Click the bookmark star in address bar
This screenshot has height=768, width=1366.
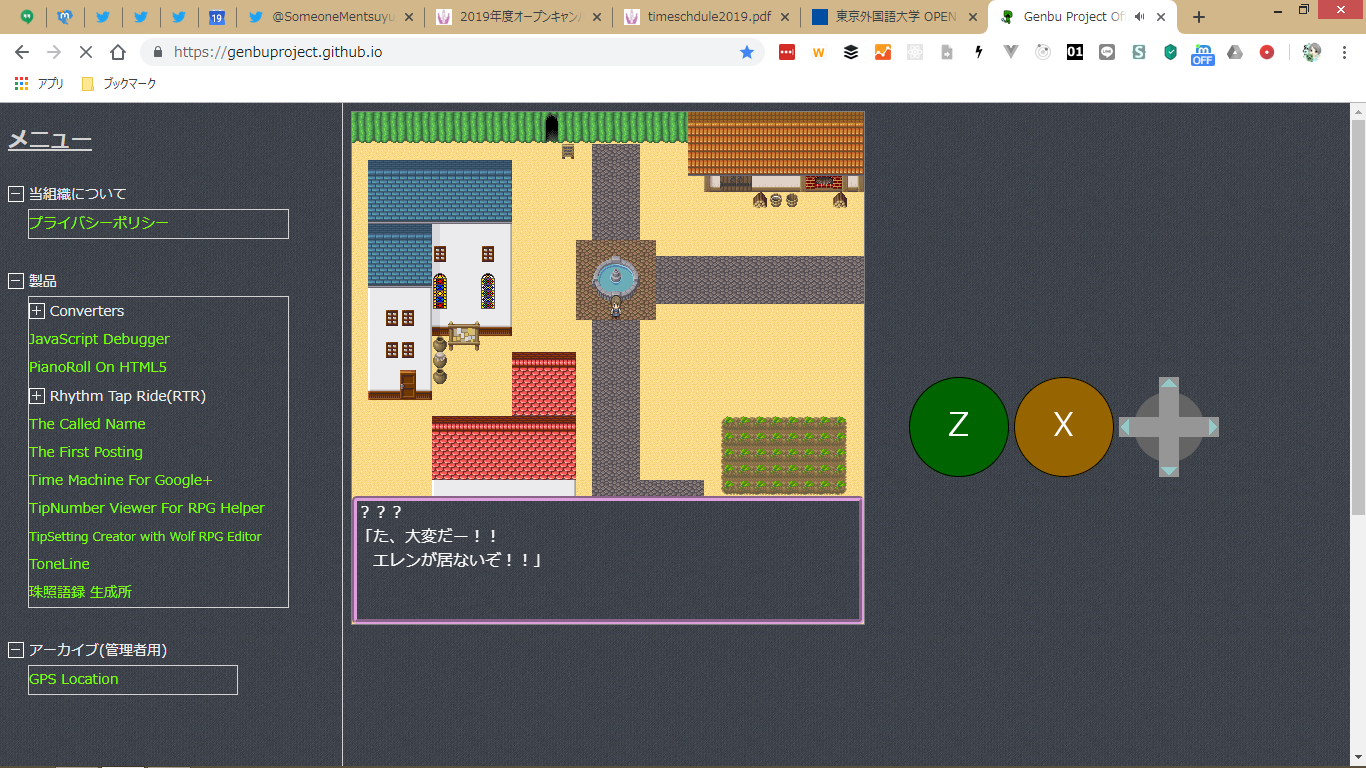746,52
